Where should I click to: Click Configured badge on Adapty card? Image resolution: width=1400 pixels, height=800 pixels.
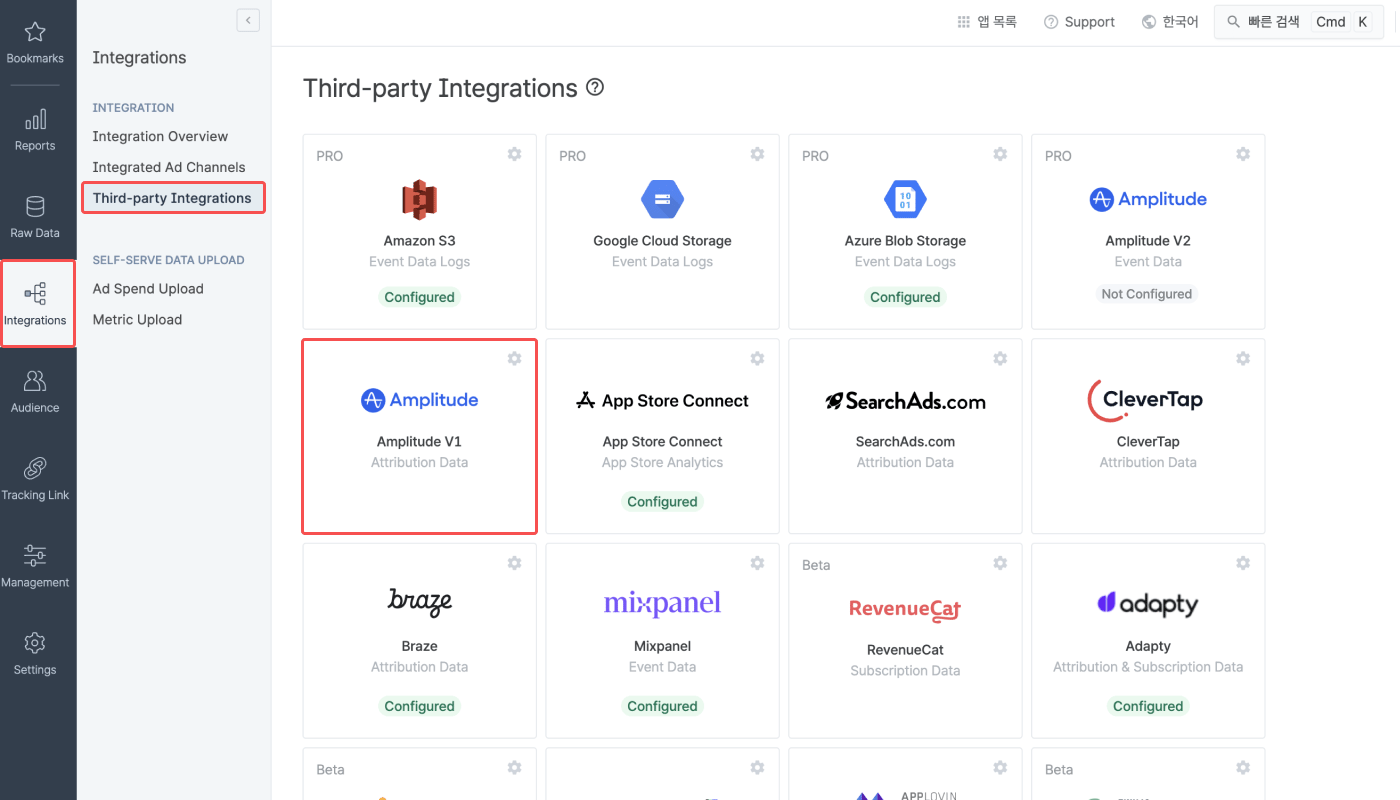point(1148,706)
